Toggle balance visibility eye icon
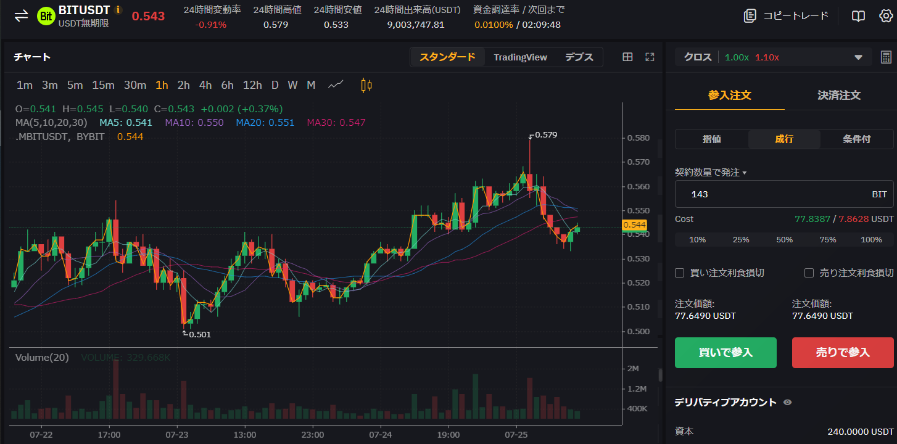The height and width of the screenshot is (444, 897). [787, 402]
